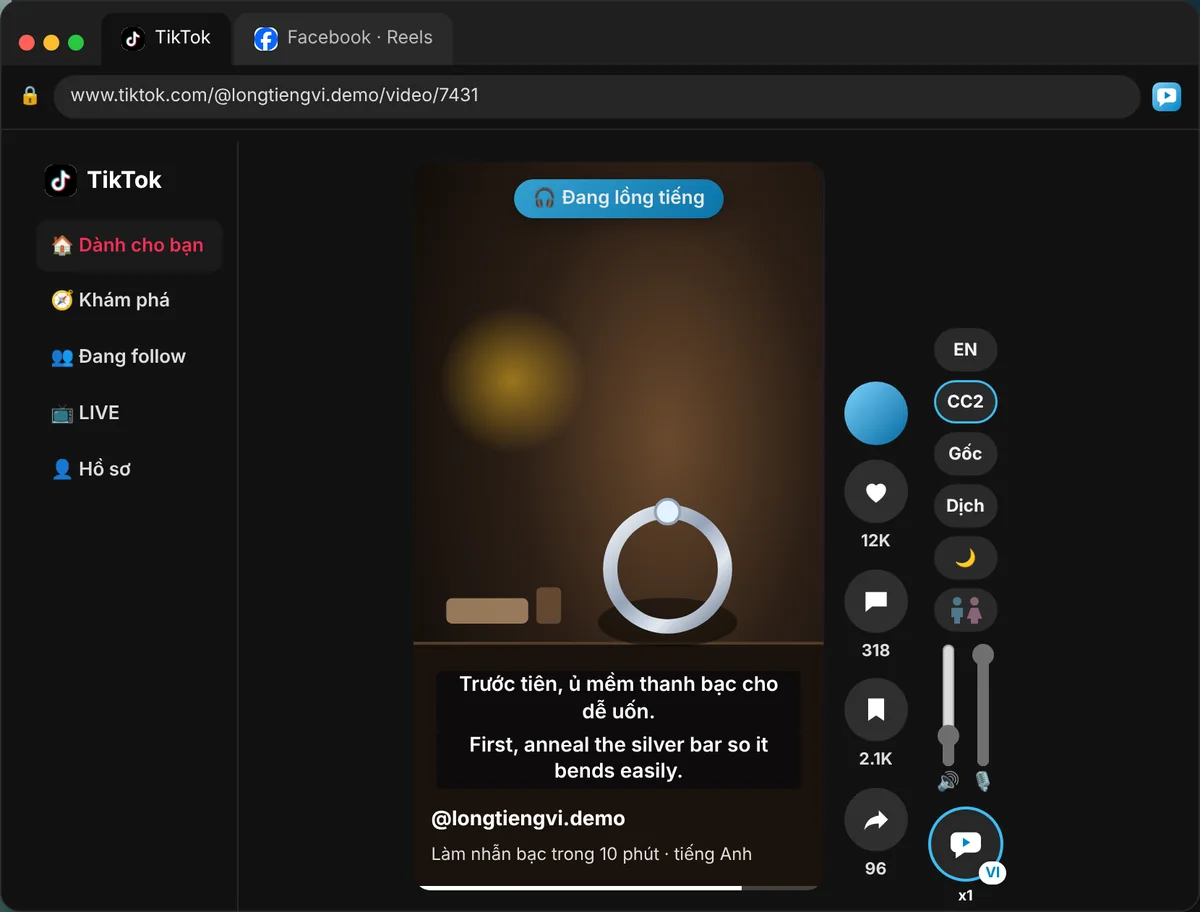Click the speaker icon below the slider
Image resolution: width=1200 pixels, height=912 pixels.
948,781
